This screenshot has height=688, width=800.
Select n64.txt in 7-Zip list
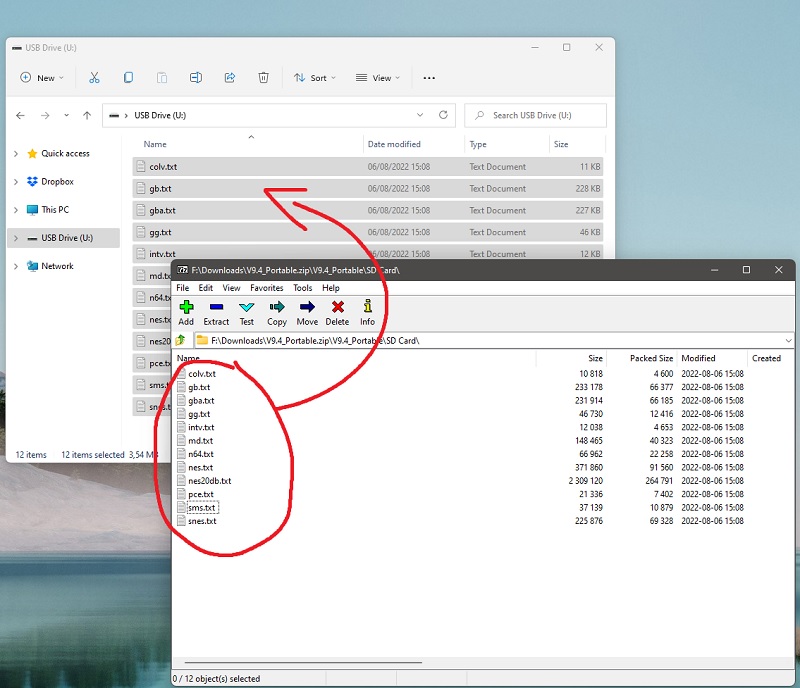click(x=201, y=454)
